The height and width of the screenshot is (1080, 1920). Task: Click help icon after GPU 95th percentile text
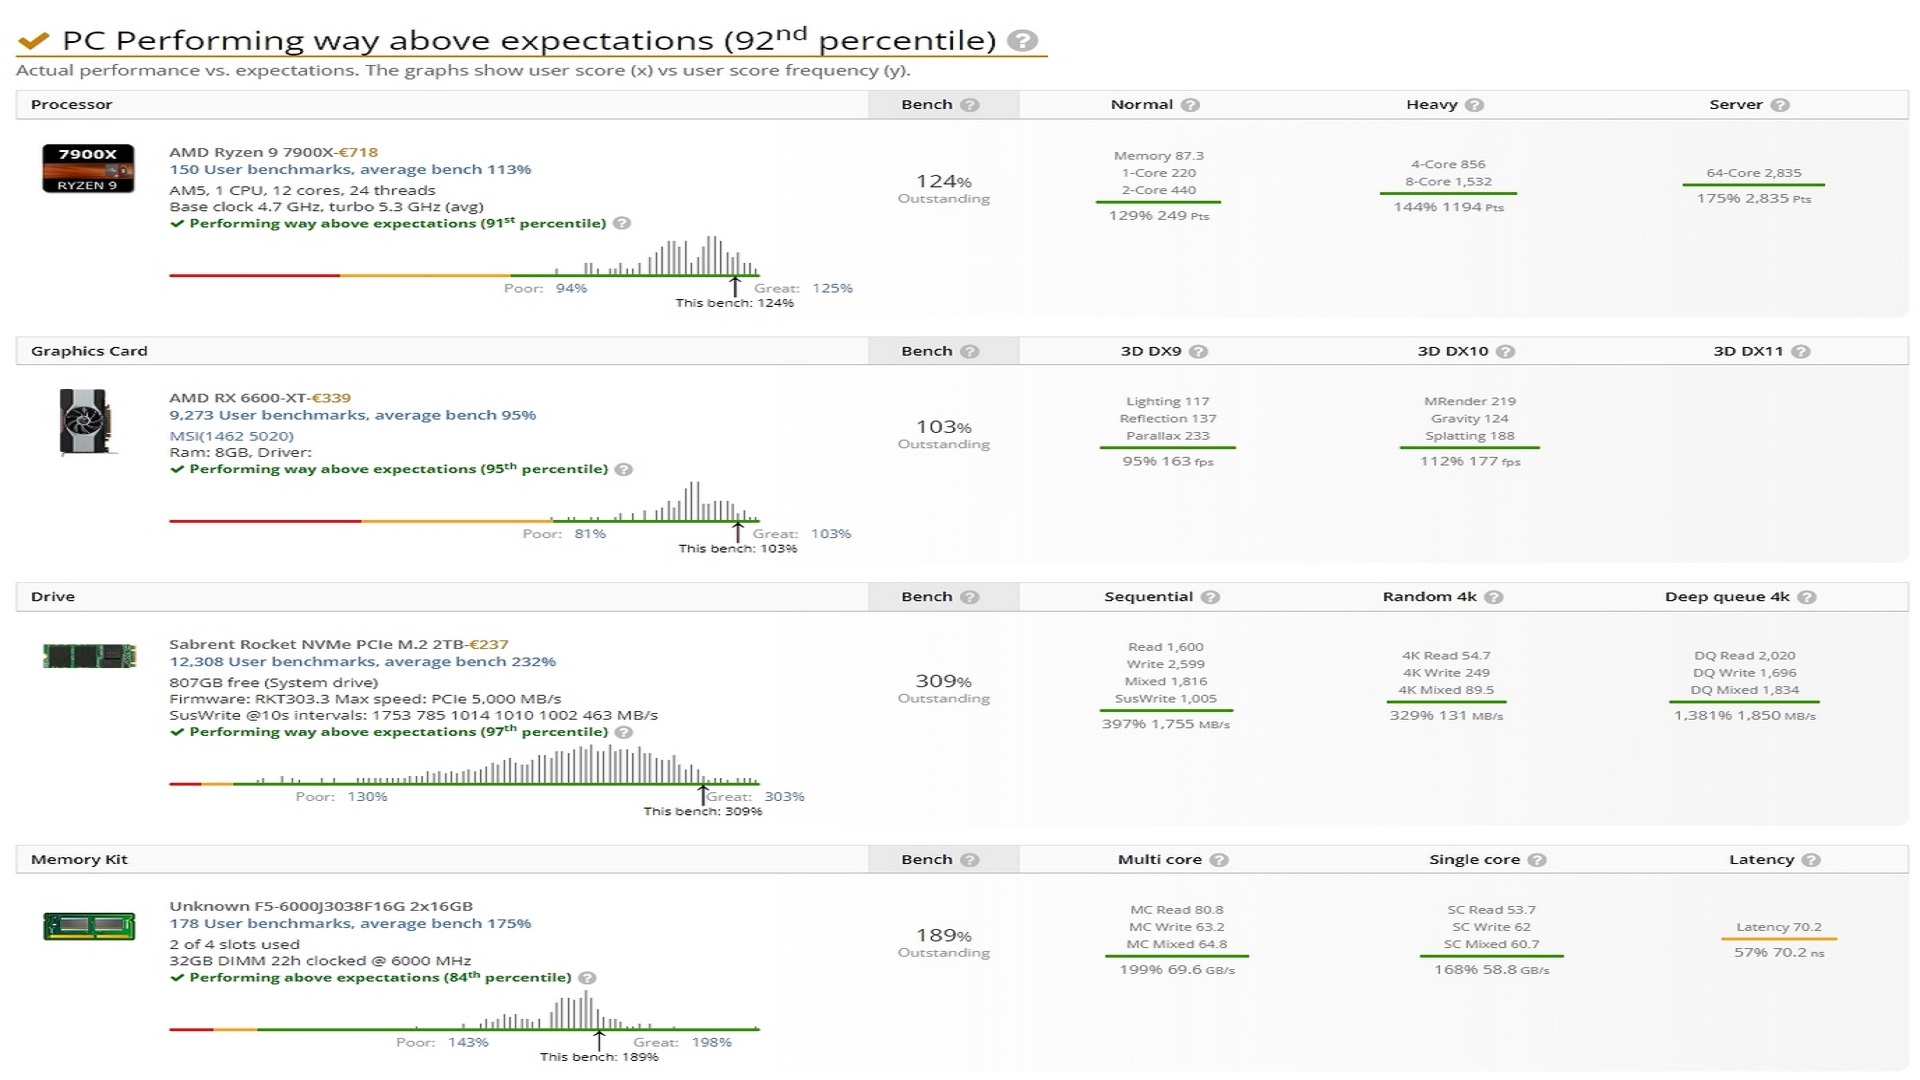point(624,469)
